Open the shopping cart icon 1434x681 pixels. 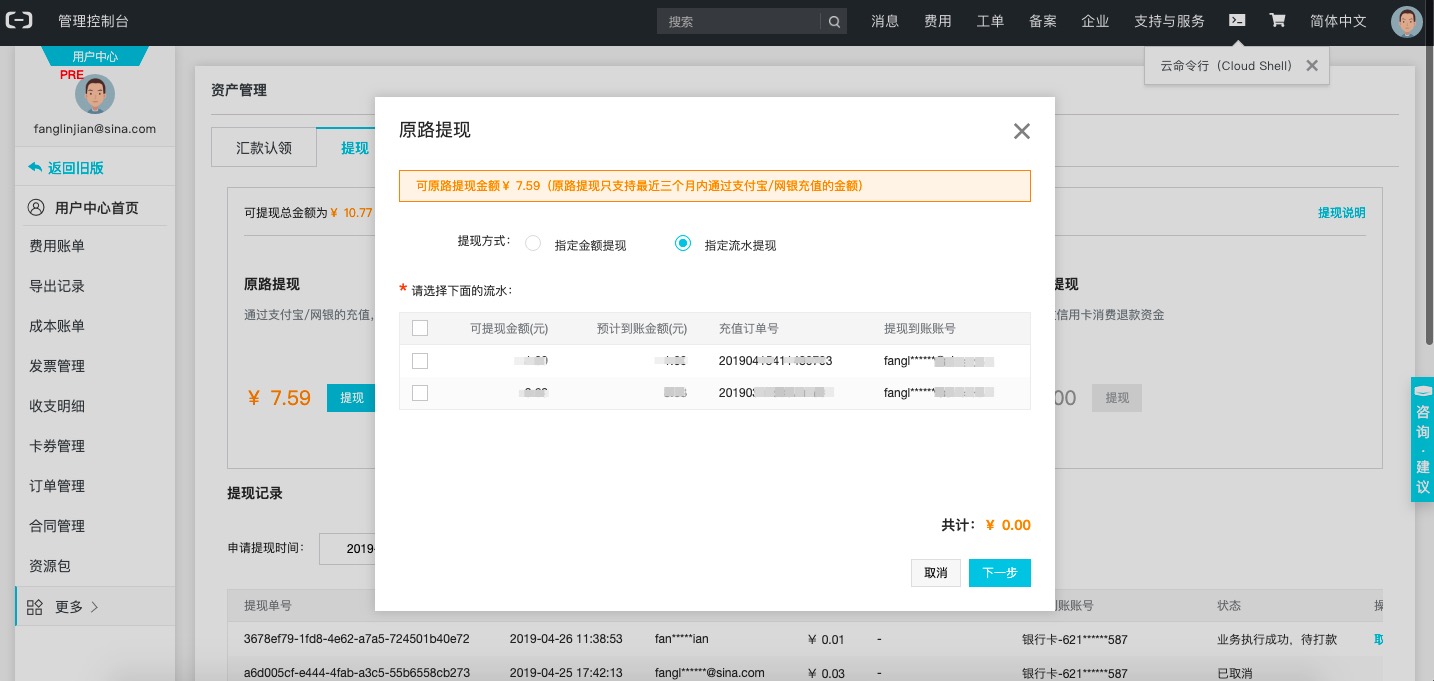click(1277, 20)
